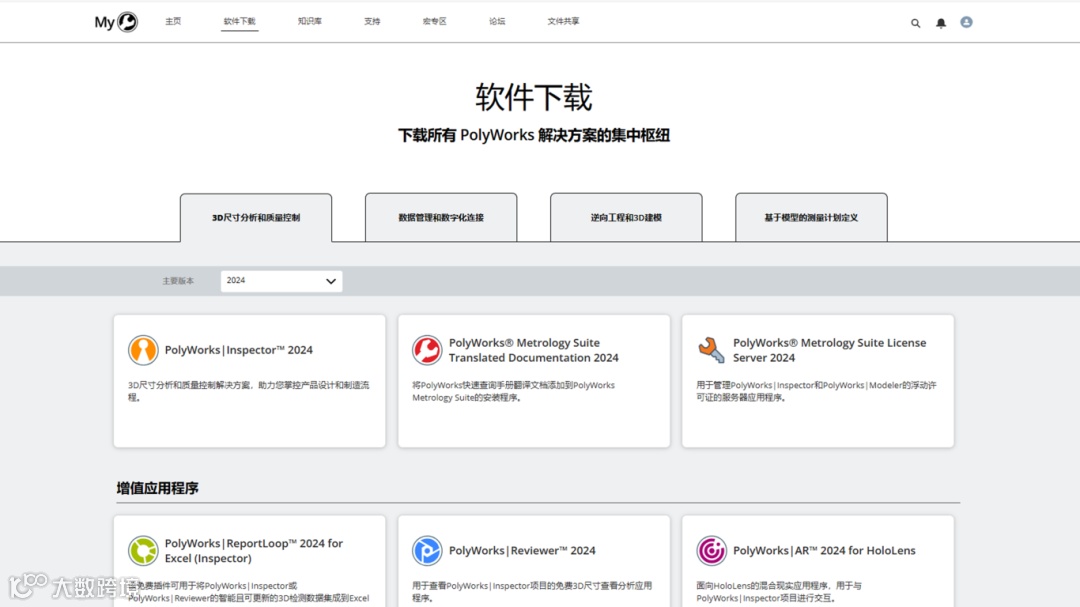This screenshot has width=1080, height=607.
Task: Click the description starting 将PolyWorks快速查询手册
Action: pos(513,391)
